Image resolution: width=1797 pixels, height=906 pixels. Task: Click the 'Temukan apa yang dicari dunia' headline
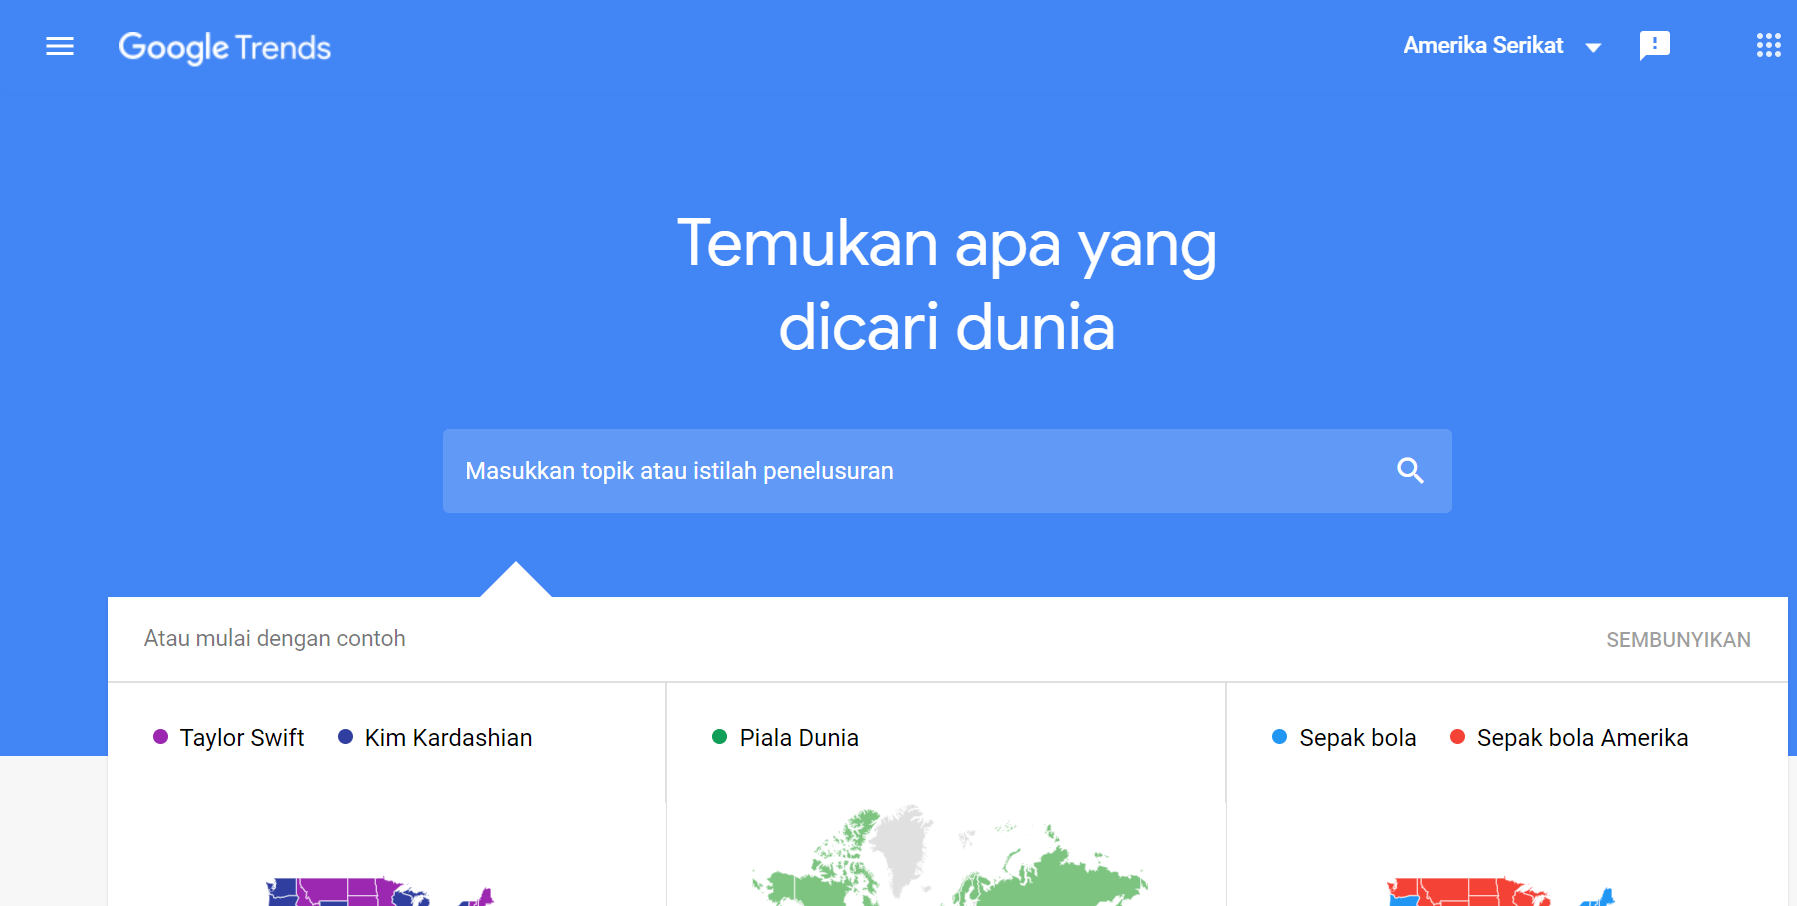point(946,285)
